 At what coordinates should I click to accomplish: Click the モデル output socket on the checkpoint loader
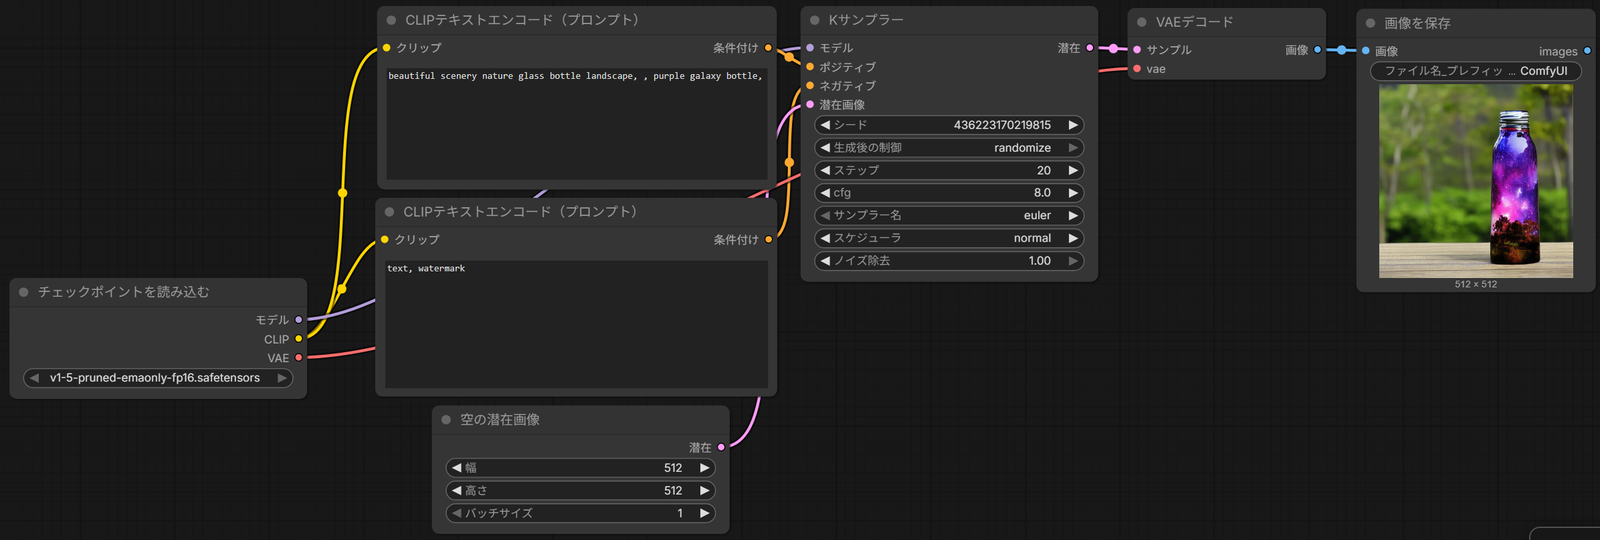click(x=298, y=320)
